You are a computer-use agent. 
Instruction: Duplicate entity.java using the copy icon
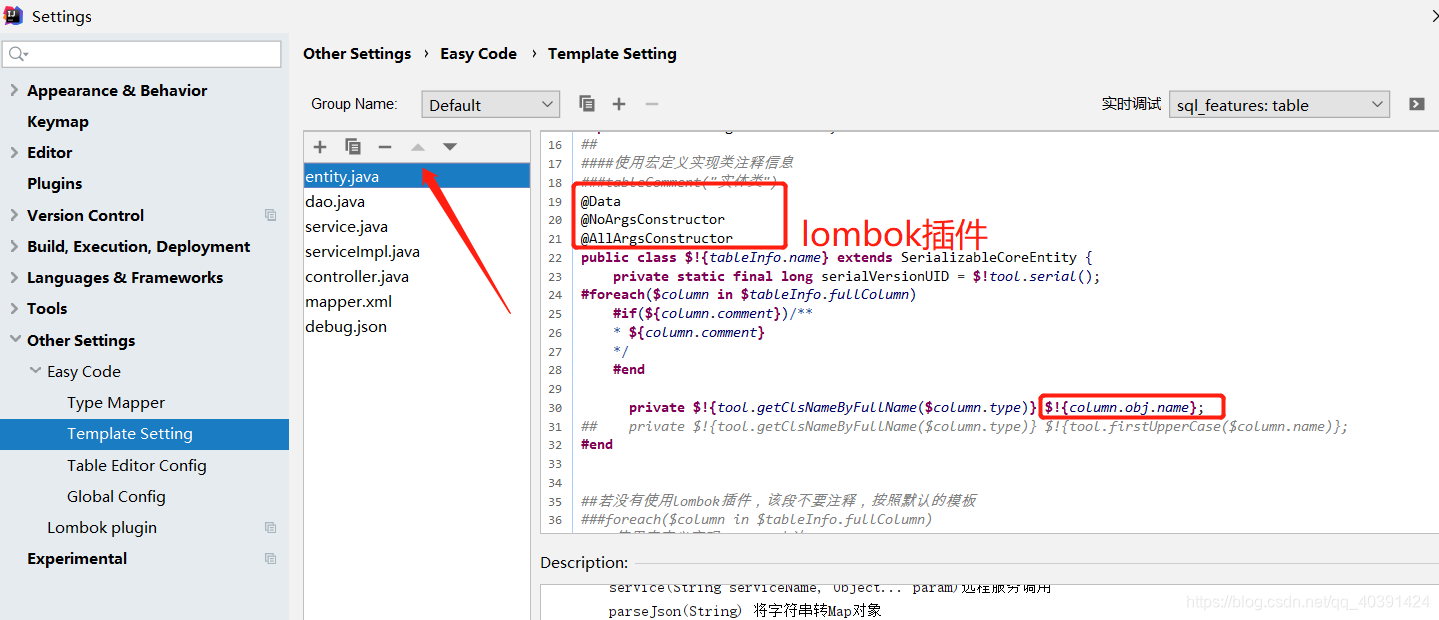coord(352,146)
